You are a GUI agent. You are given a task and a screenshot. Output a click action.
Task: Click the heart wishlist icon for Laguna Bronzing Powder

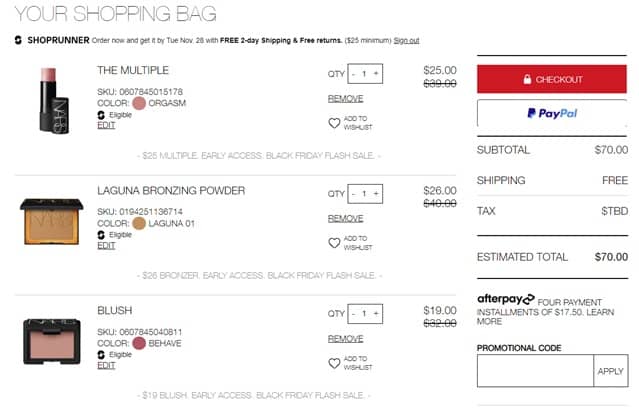[x=334, y=242]
